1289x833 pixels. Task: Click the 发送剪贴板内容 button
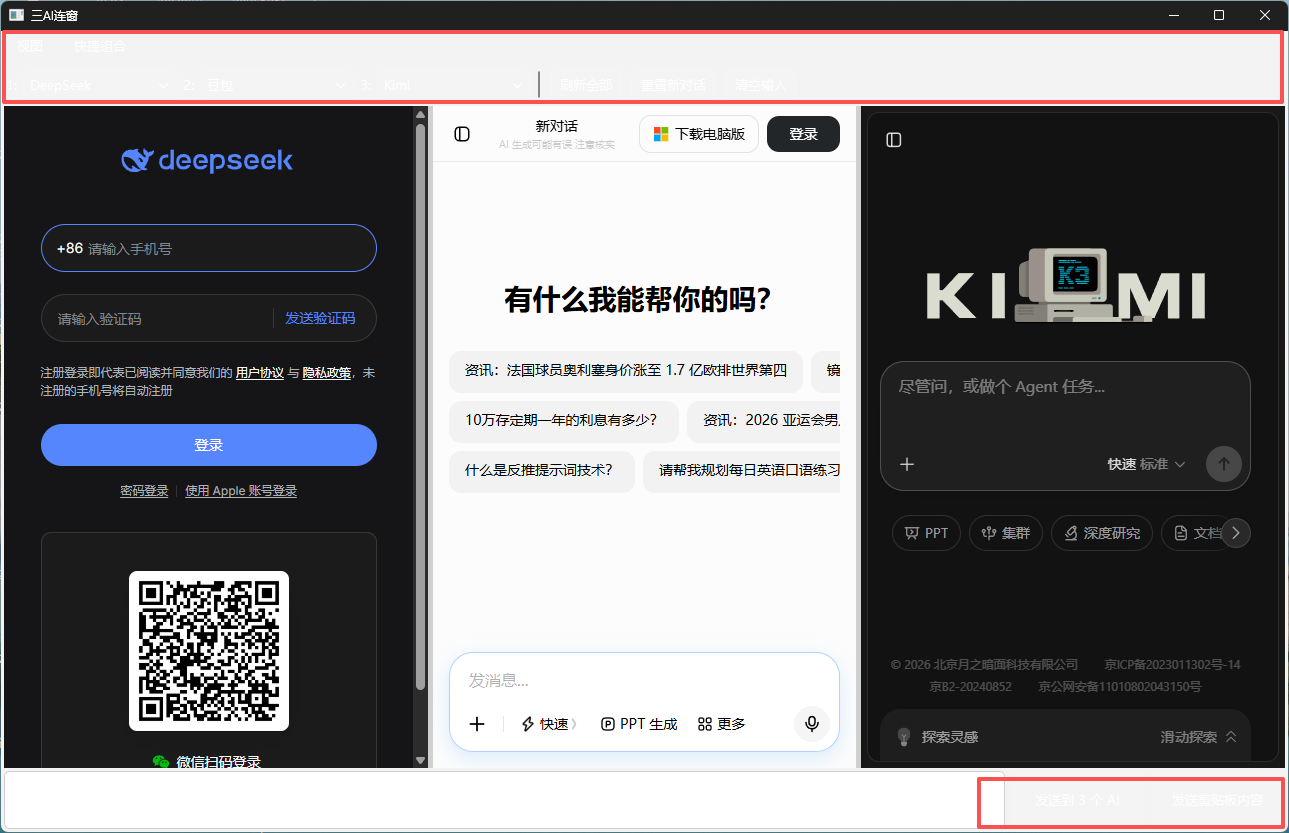(x=1217, y=801)
